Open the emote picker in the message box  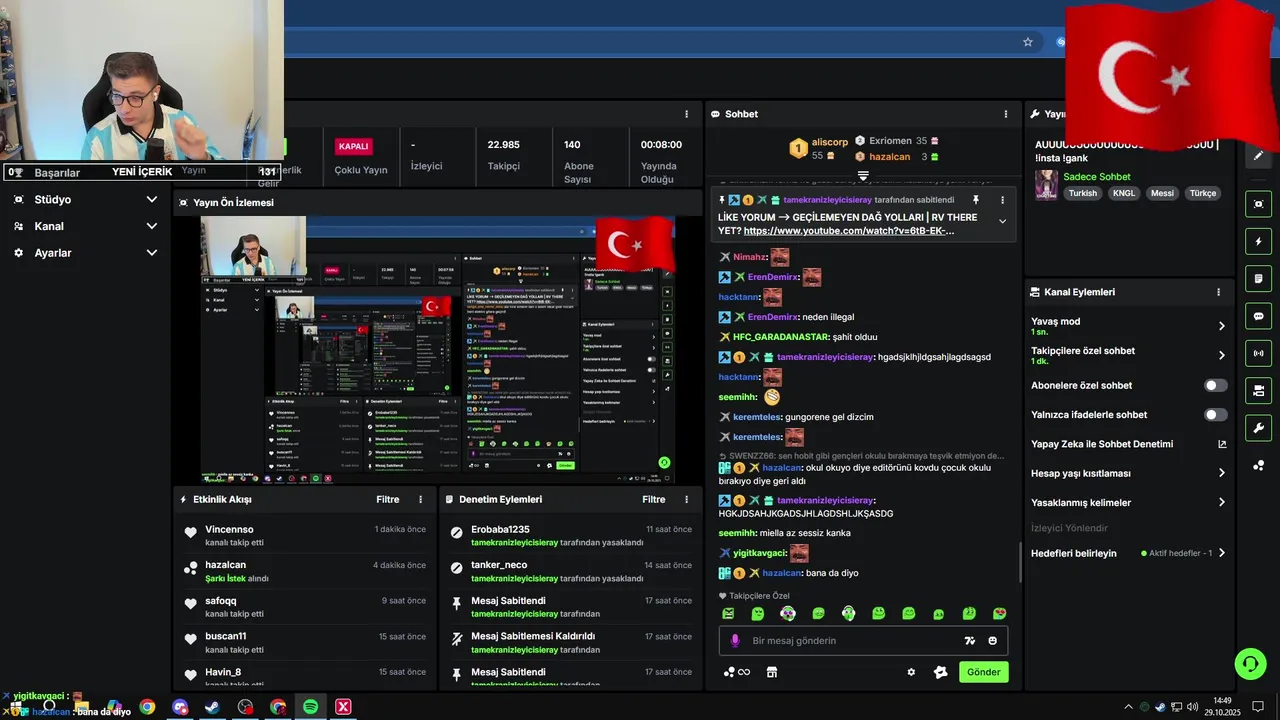993,641
